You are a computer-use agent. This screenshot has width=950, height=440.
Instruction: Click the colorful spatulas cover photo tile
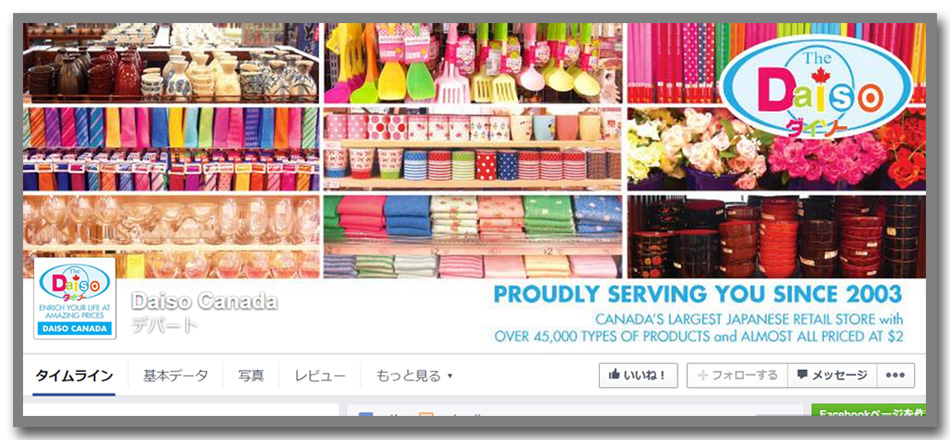473,63
